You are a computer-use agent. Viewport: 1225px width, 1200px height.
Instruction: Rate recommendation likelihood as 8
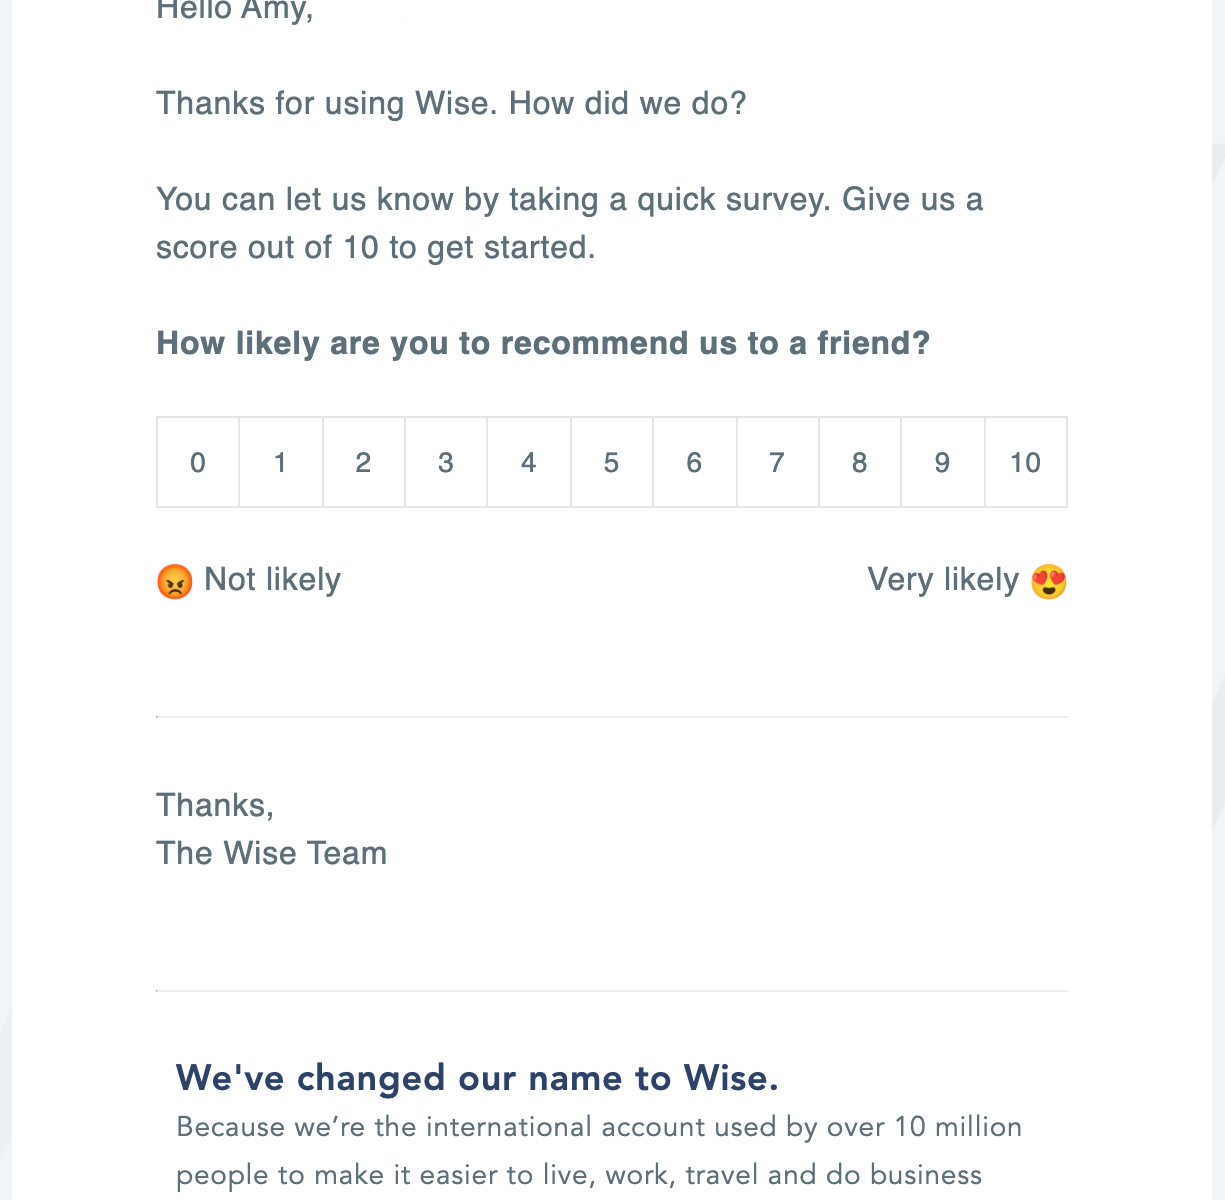point(859,462)
